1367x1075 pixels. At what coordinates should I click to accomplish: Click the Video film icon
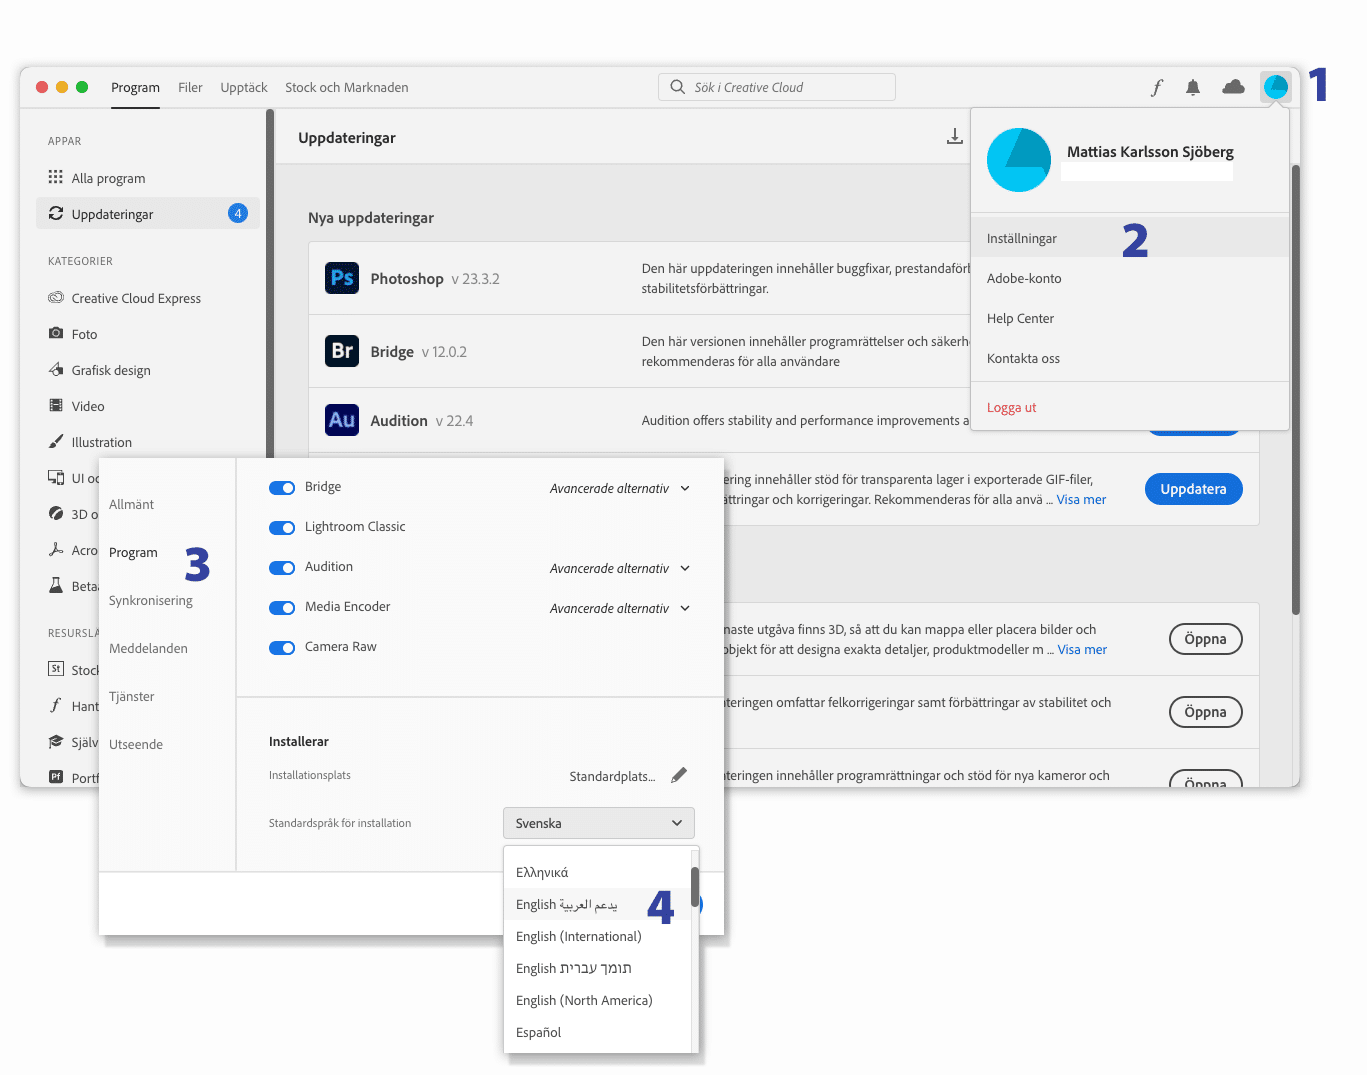(56, 405)
